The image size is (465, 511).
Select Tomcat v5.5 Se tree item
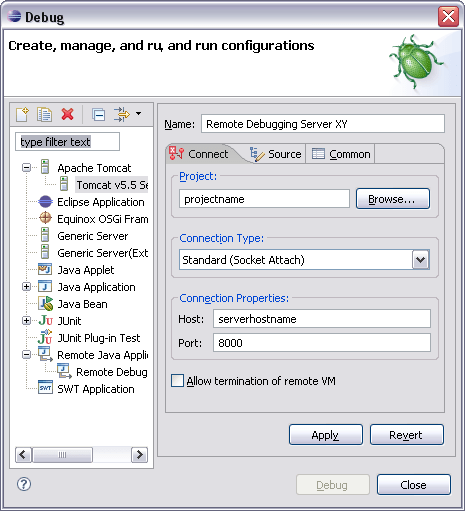pos(112,185)
